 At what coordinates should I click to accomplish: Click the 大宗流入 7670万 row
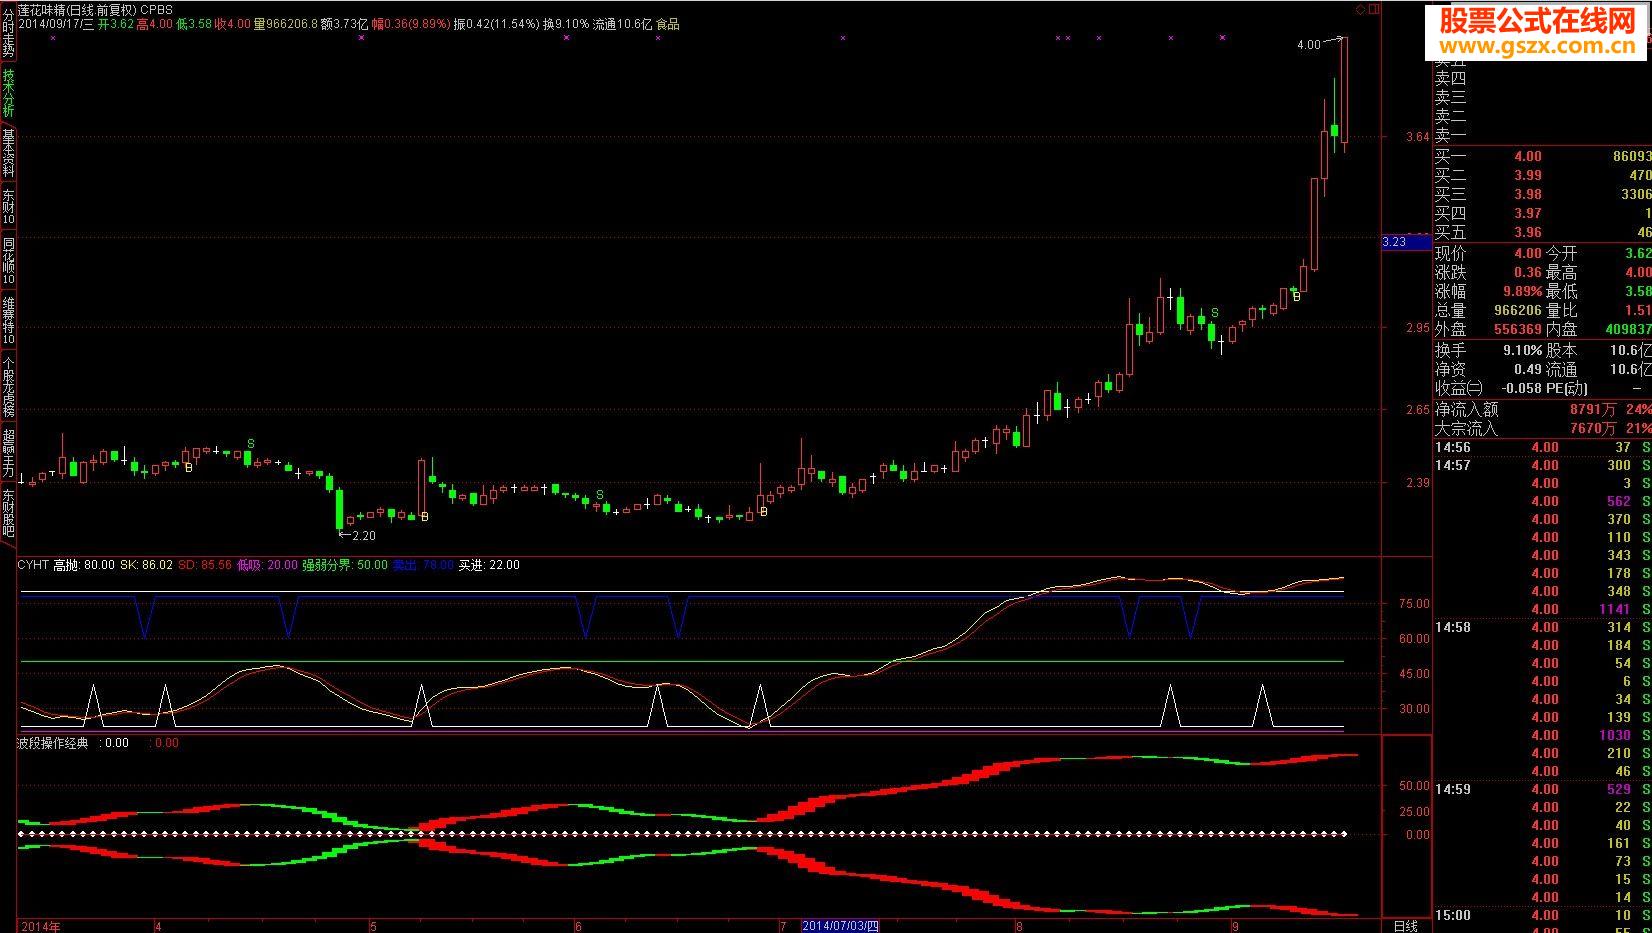1542,428
